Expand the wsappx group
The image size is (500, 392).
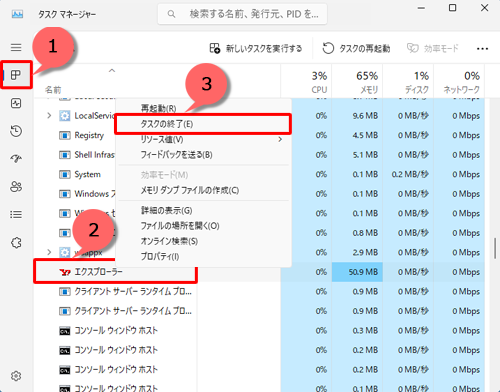click(49, 252)
